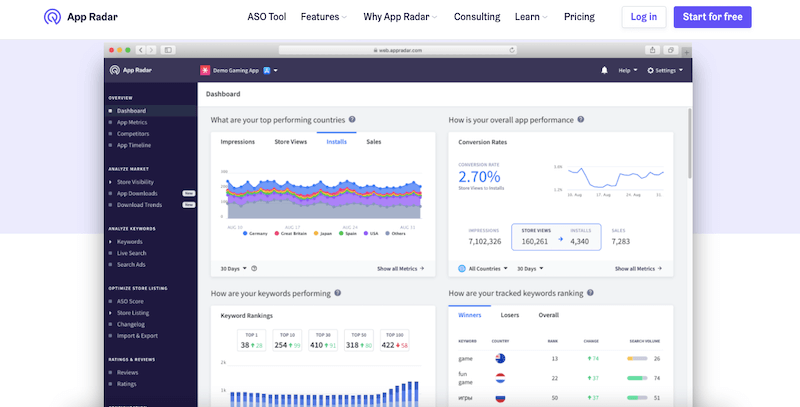Click the Log in button
This screenshot has width=800, height=407.
pyautogui.click(x=644, y=17)
